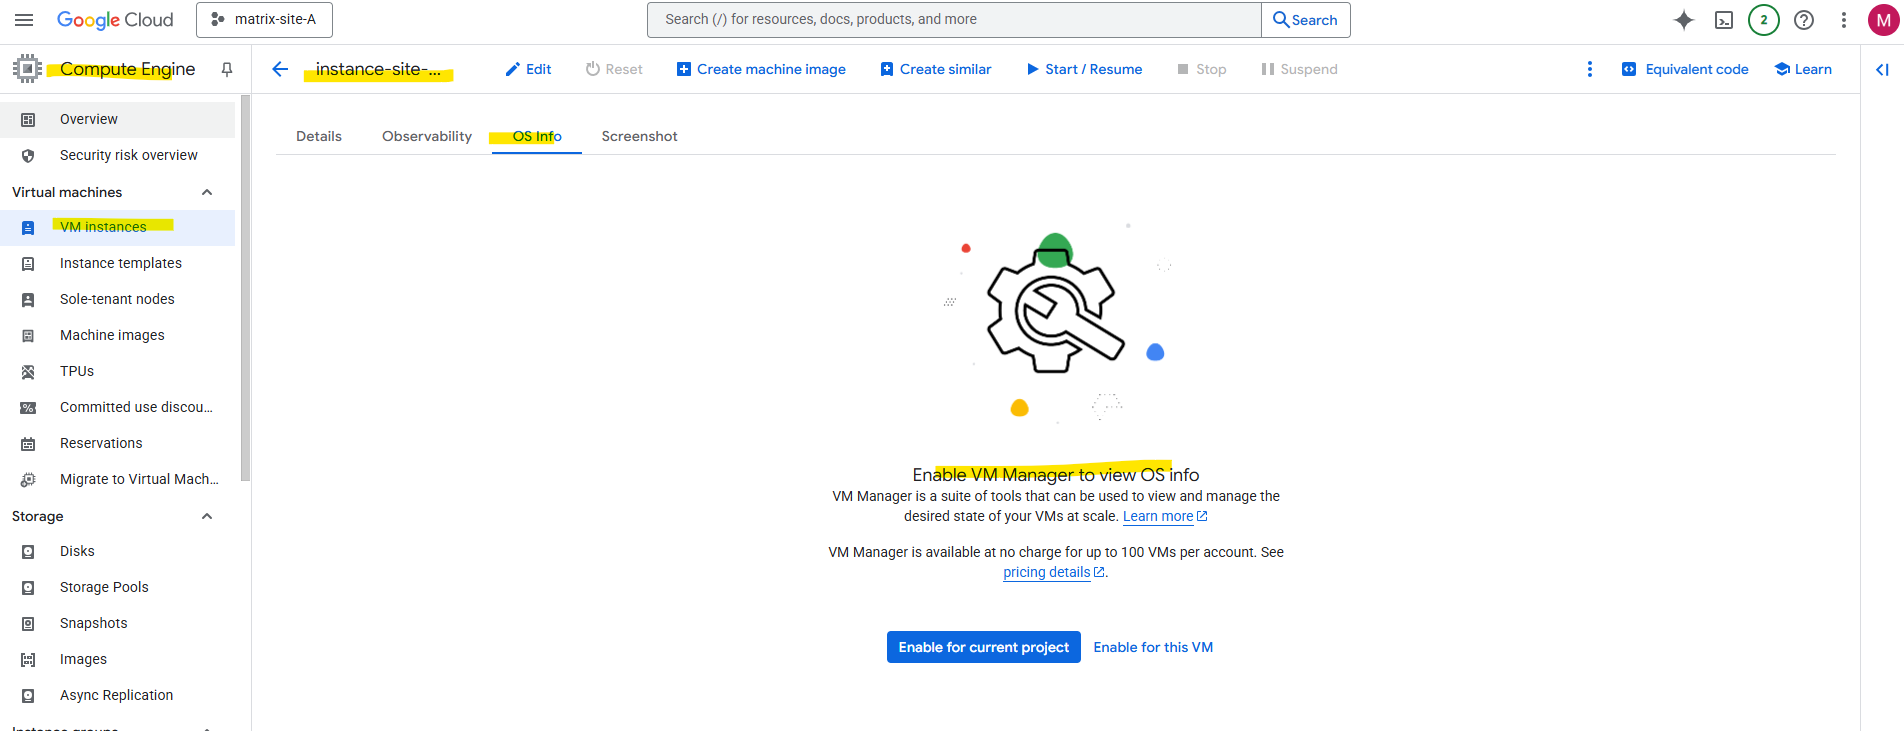Open Security risk overview
Viewport: 1904px width, 731px height.
click(x=118, y=155)
